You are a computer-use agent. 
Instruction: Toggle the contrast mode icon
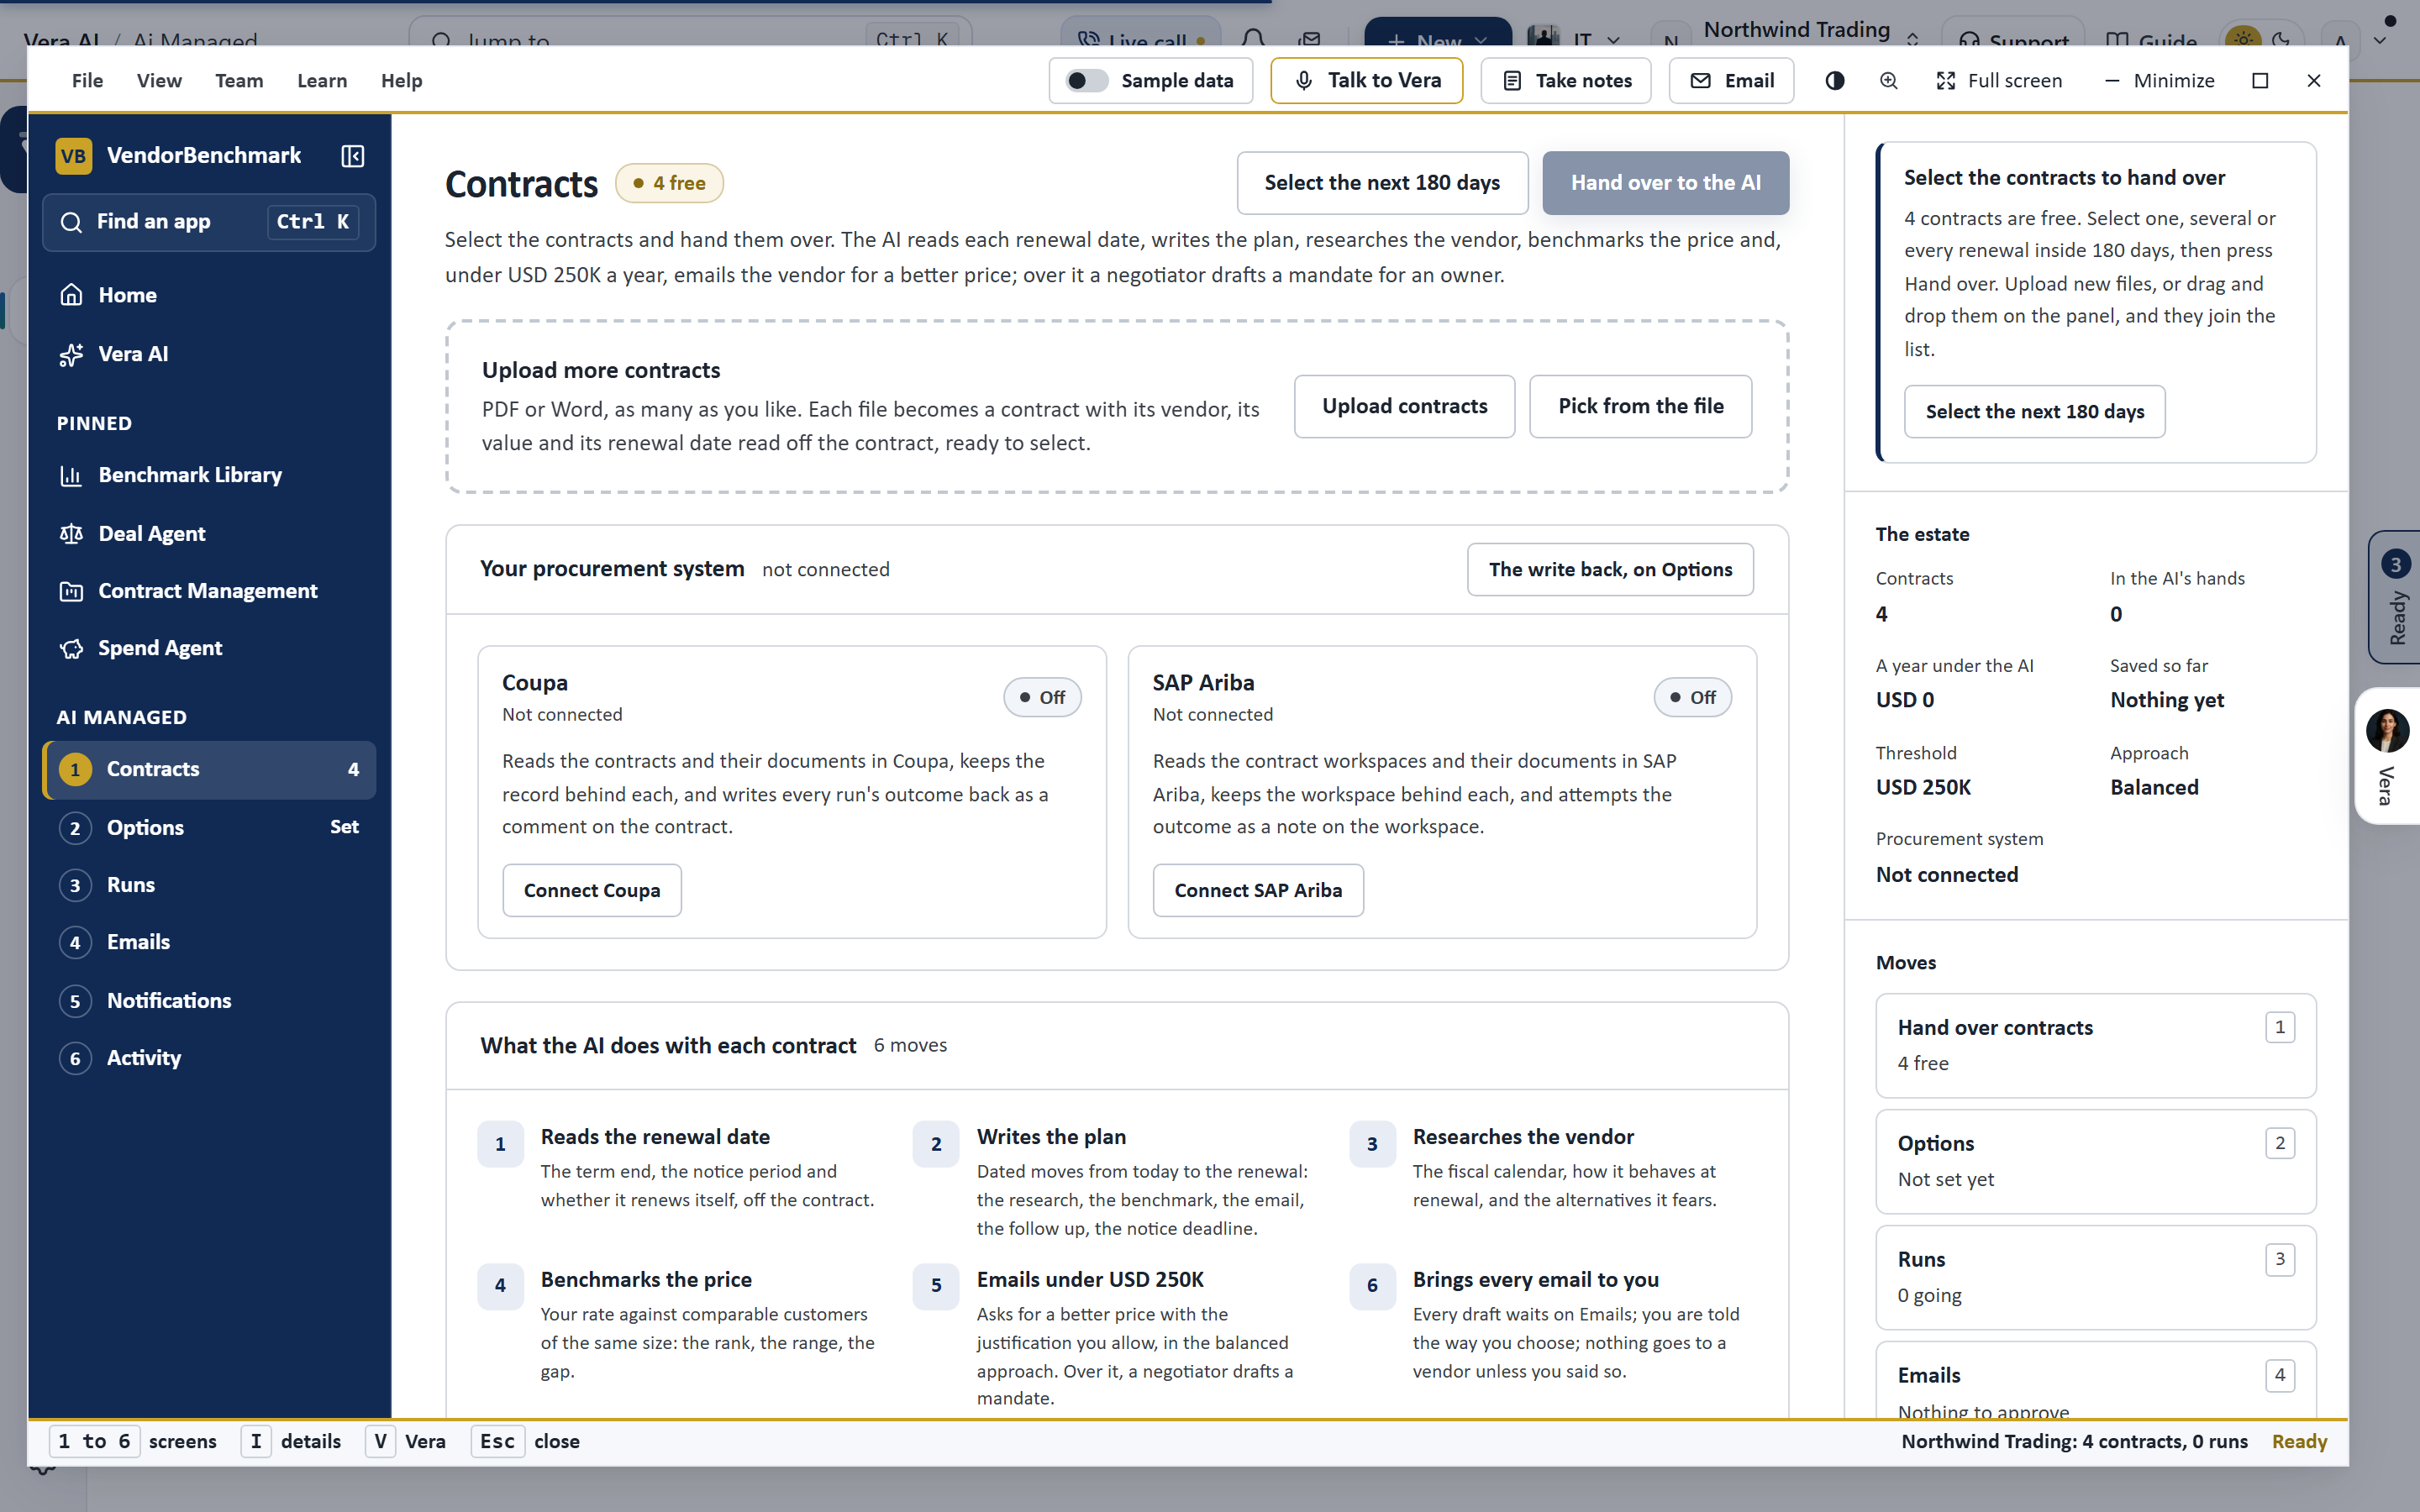pyautogui.click(x=1834, y=81)
